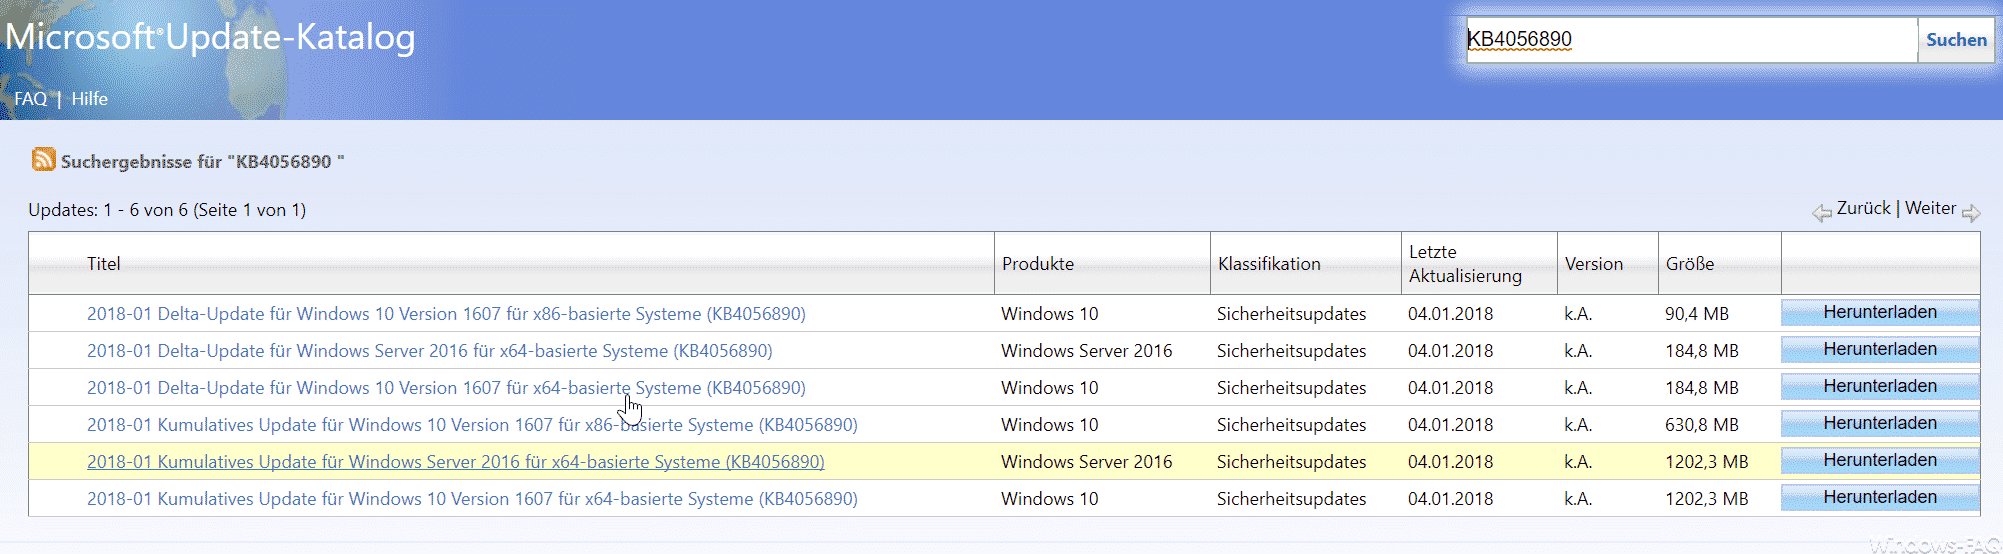Open Delta-Update Windows 10 1607 x86 link
The height and width of the screenshot is (554, 2003).
coord(446,314)
